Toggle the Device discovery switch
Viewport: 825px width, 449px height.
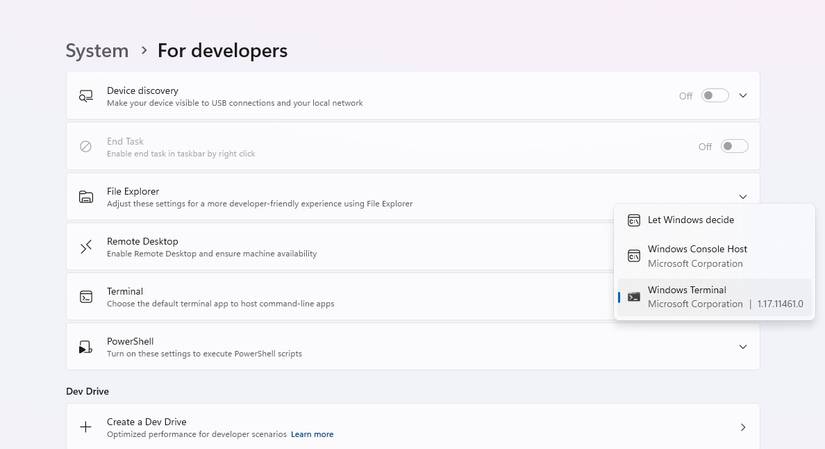(x=714, y=96)
